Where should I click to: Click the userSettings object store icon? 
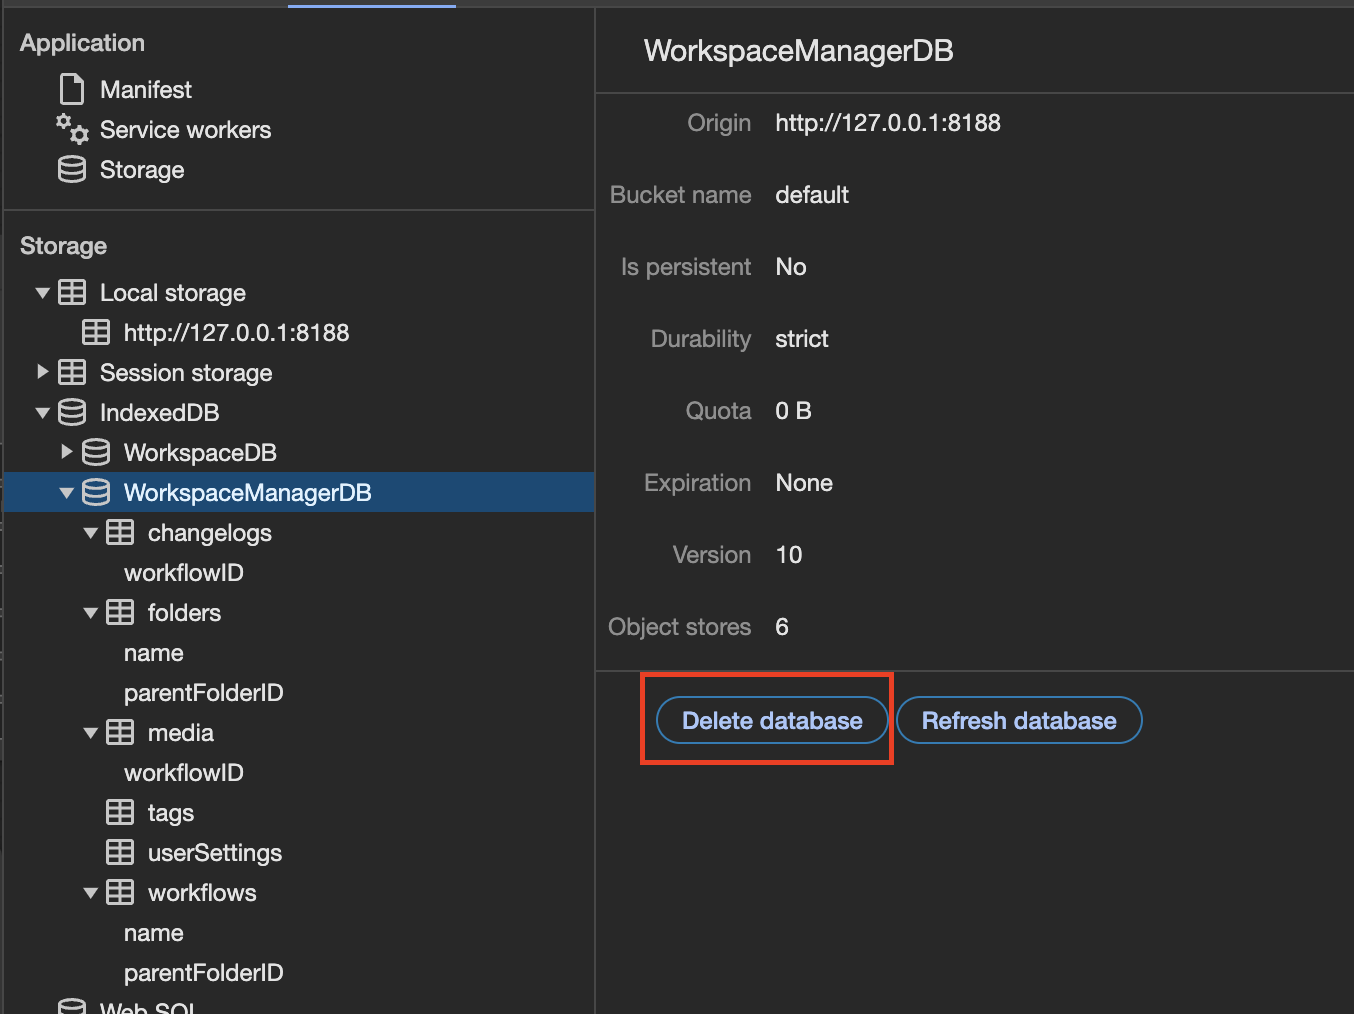pyautogui.click(x=120, y=853)
